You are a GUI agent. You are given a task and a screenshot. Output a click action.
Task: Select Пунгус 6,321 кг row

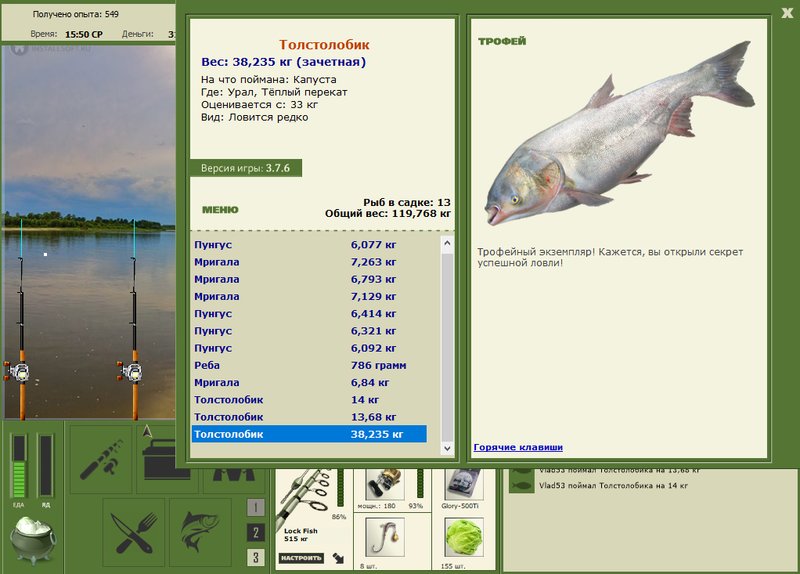click(x=310, y=331)
